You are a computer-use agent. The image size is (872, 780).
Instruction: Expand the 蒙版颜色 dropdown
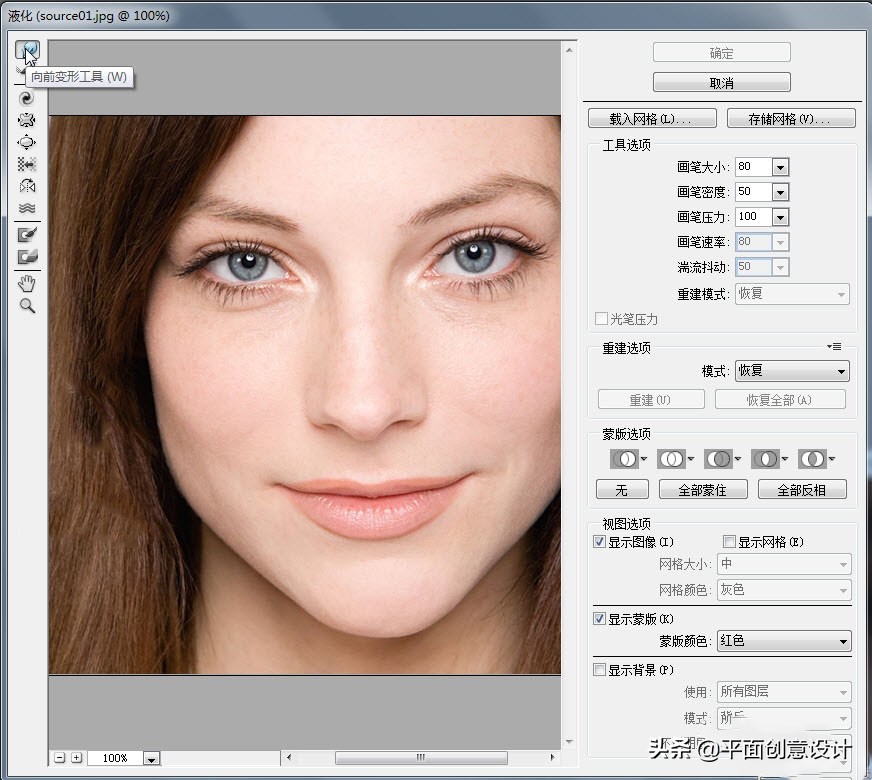pos(842,641)
